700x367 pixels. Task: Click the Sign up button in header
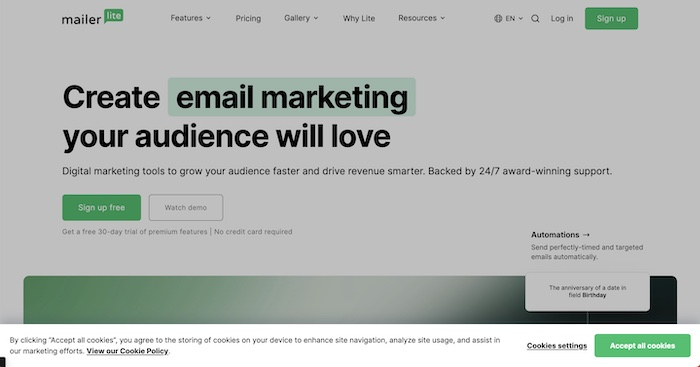pos(611,18)
